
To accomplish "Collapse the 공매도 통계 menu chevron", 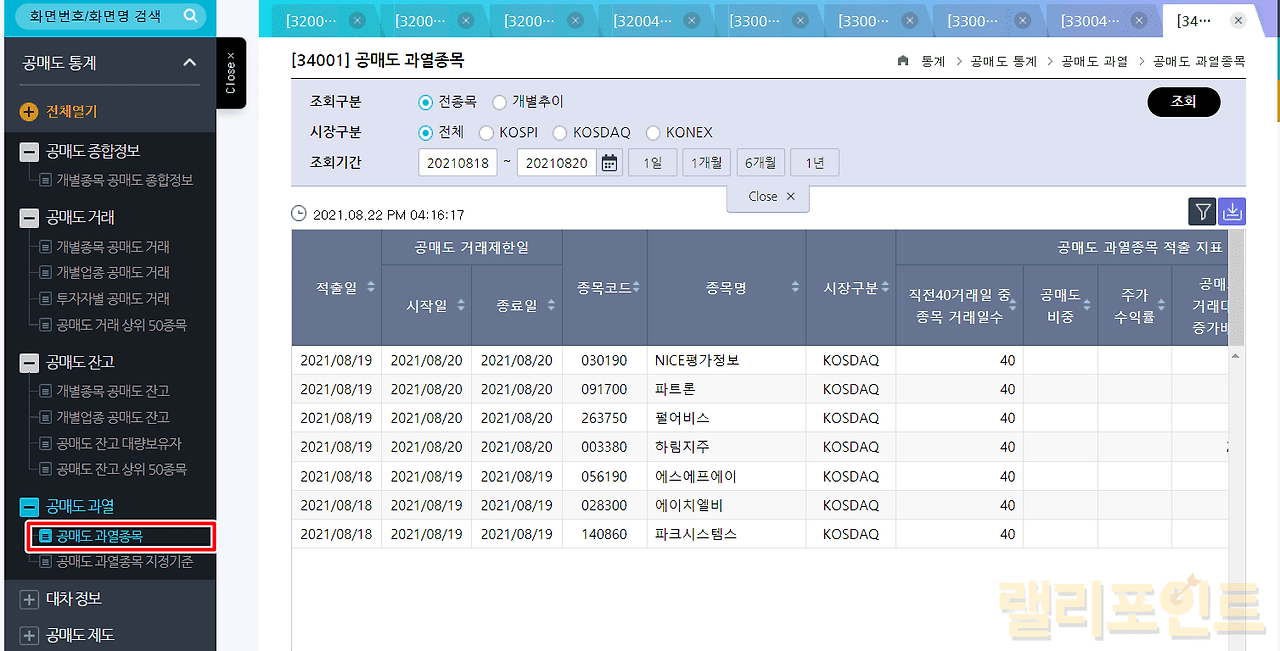I will pyautogui.click(x=190, y=63).
